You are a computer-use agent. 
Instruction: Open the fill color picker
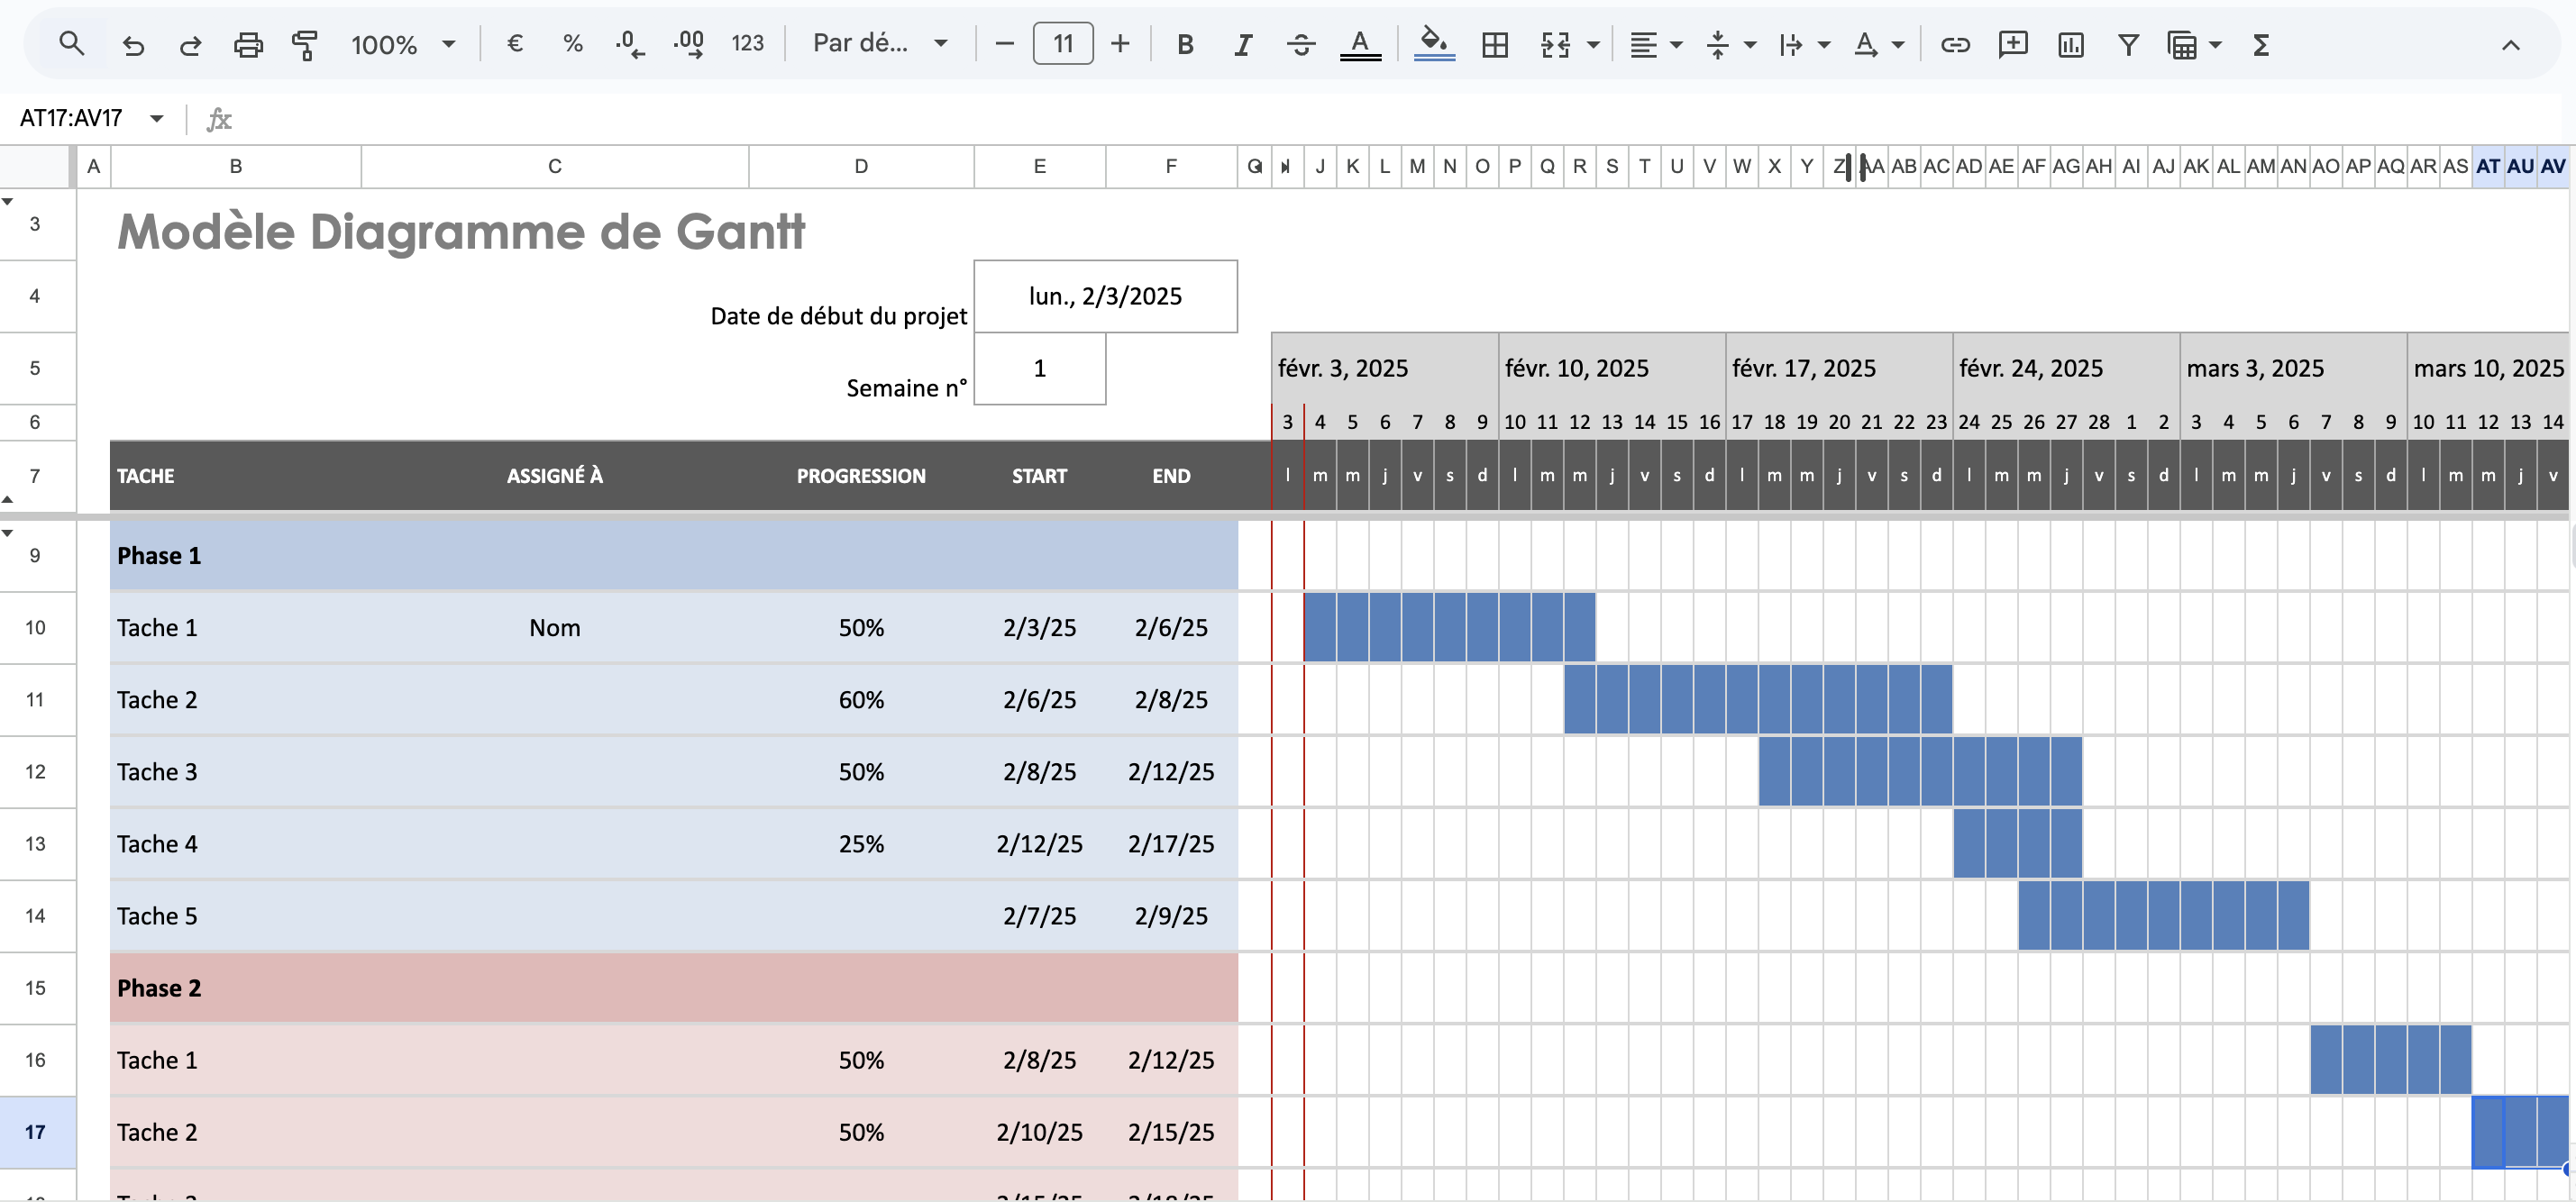coord(1433,44)
